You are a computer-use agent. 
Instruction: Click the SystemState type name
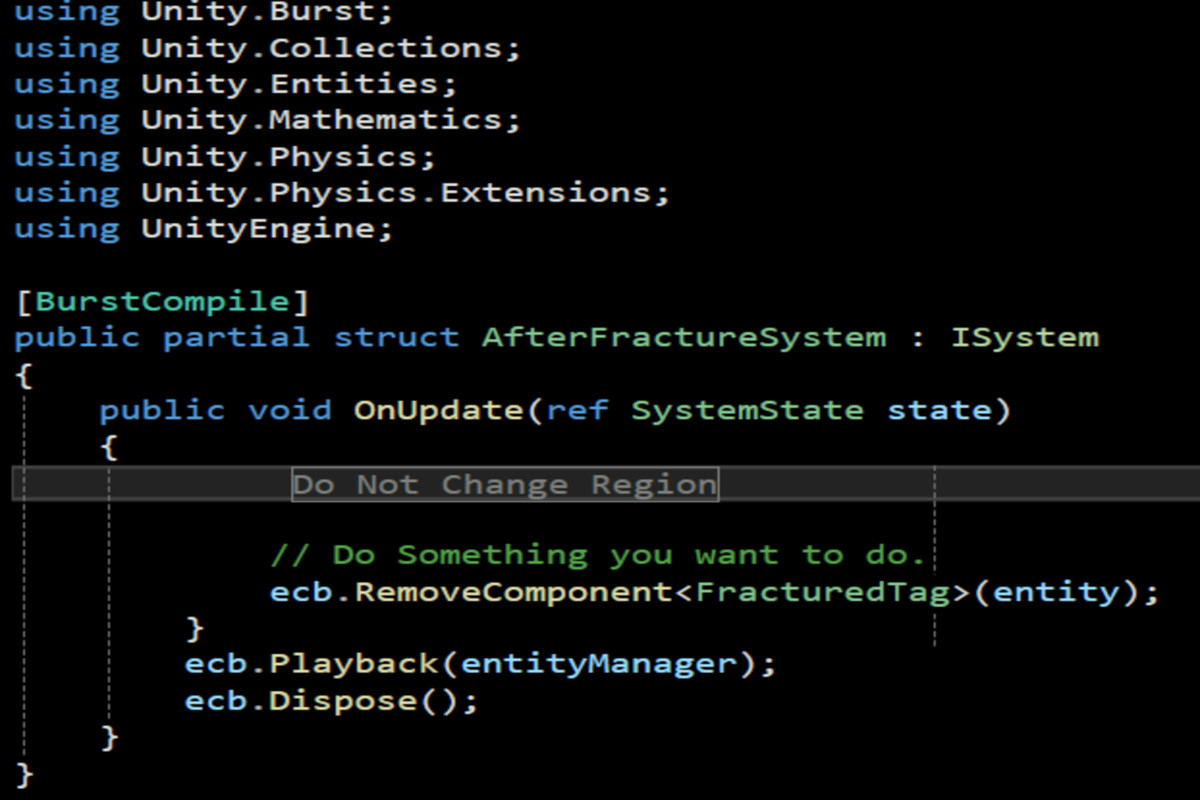[x=747, y=410]
